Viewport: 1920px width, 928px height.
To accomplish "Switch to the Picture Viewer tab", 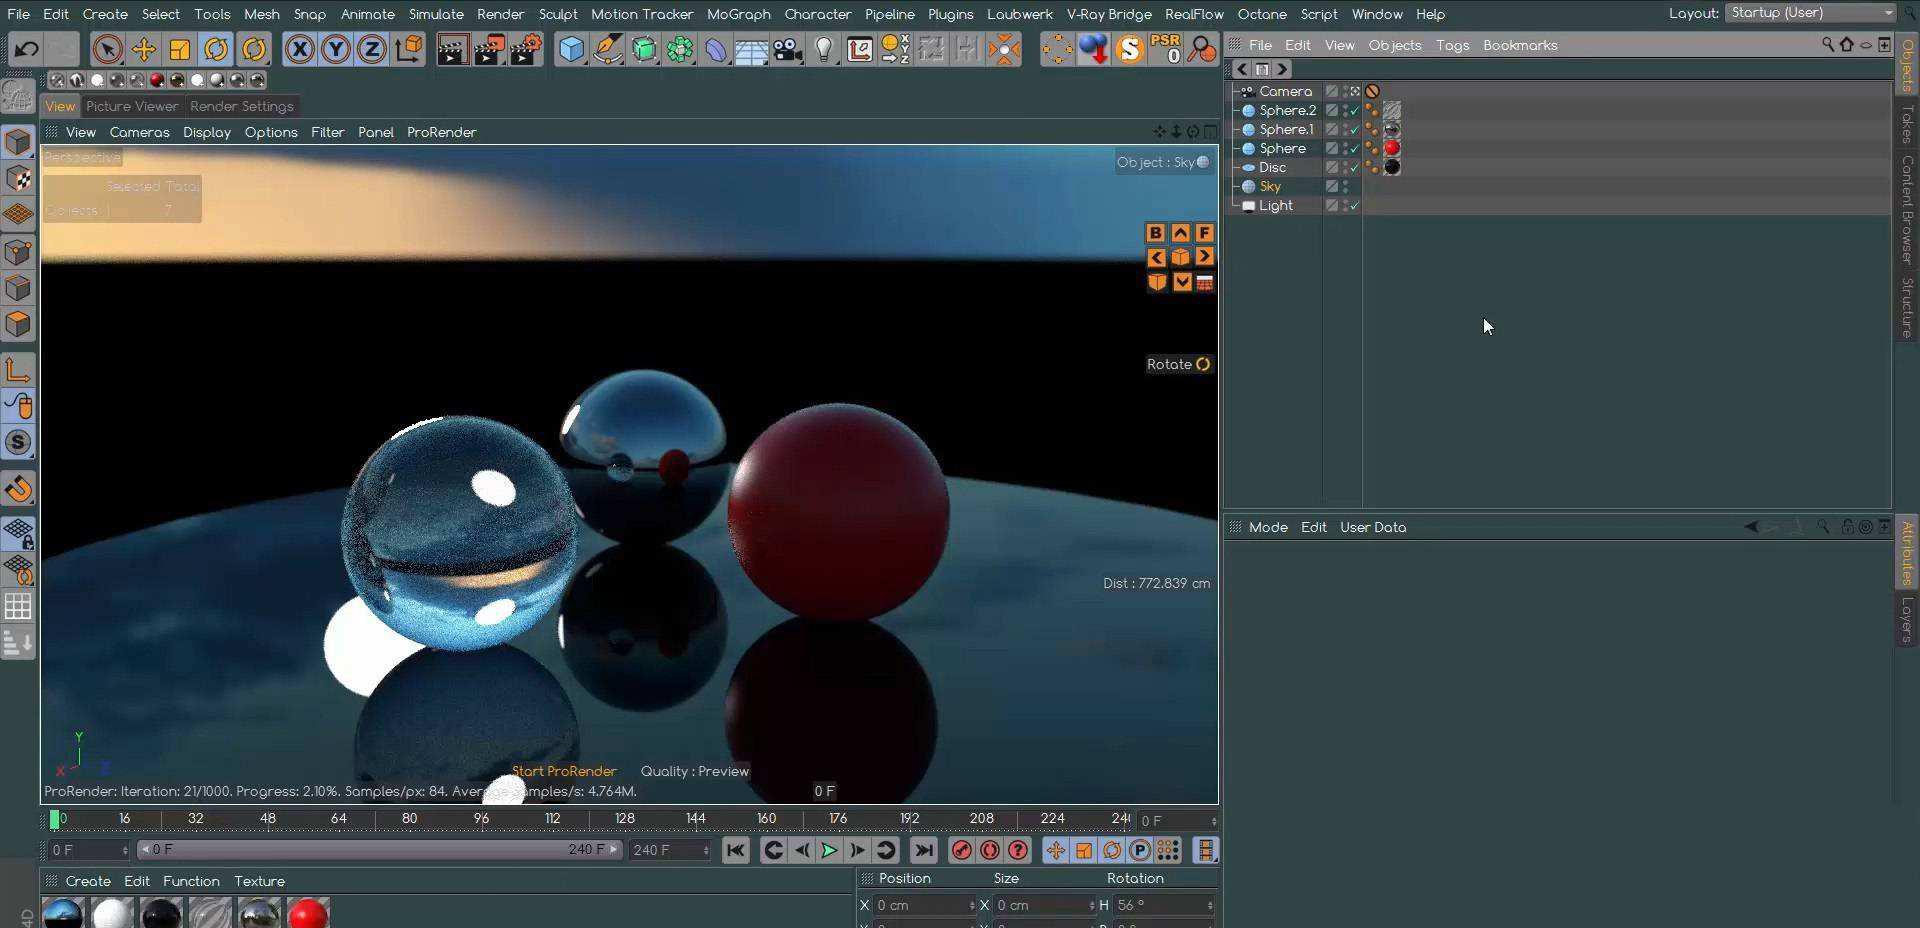I will pyautogui.click(x=132, y=106).
